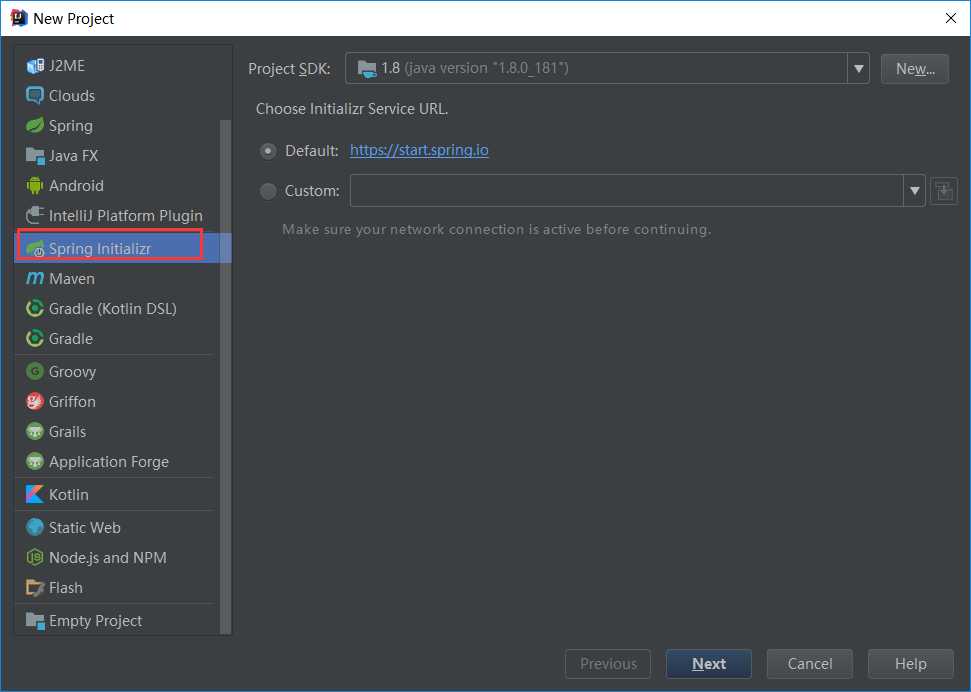Pick Kotlin from the project list
Screen dimensions: 971x692
pos(117,494)
